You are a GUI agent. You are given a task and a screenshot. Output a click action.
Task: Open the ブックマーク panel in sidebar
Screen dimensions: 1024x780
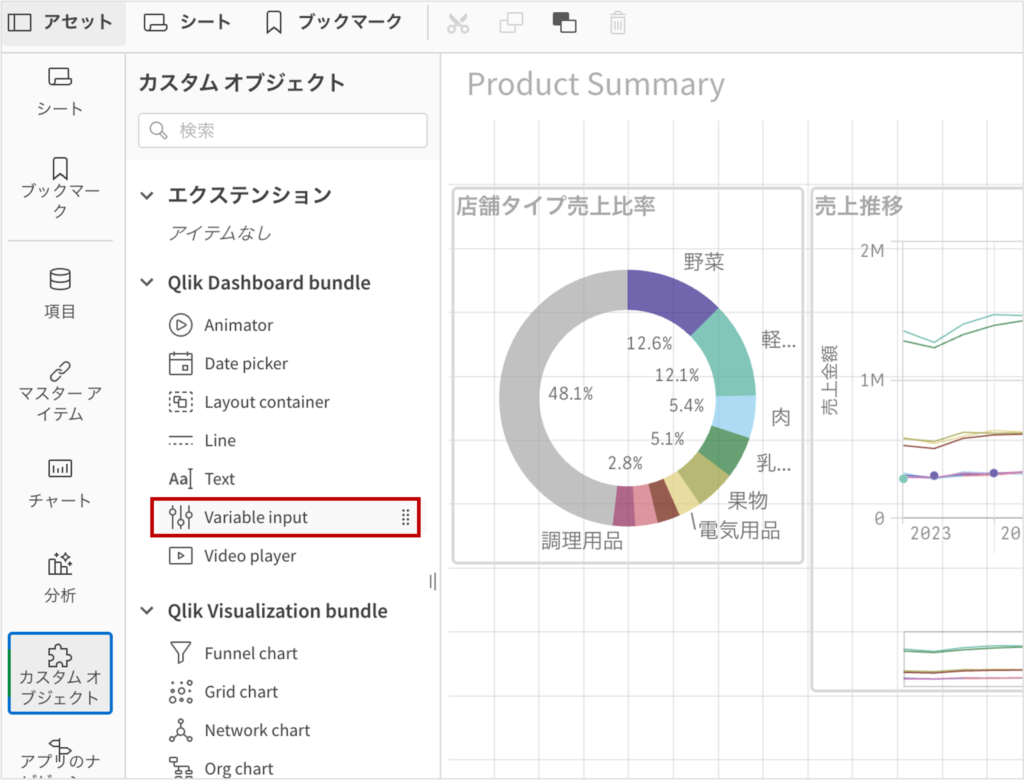pyautogui.click(x=60, y=187)
